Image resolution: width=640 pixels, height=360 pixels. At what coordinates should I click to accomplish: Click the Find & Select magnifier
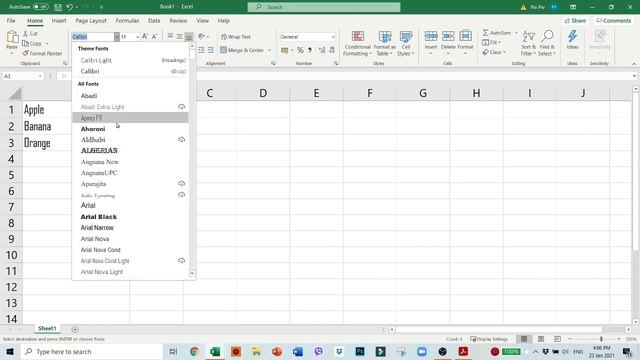tap(547, 37)
